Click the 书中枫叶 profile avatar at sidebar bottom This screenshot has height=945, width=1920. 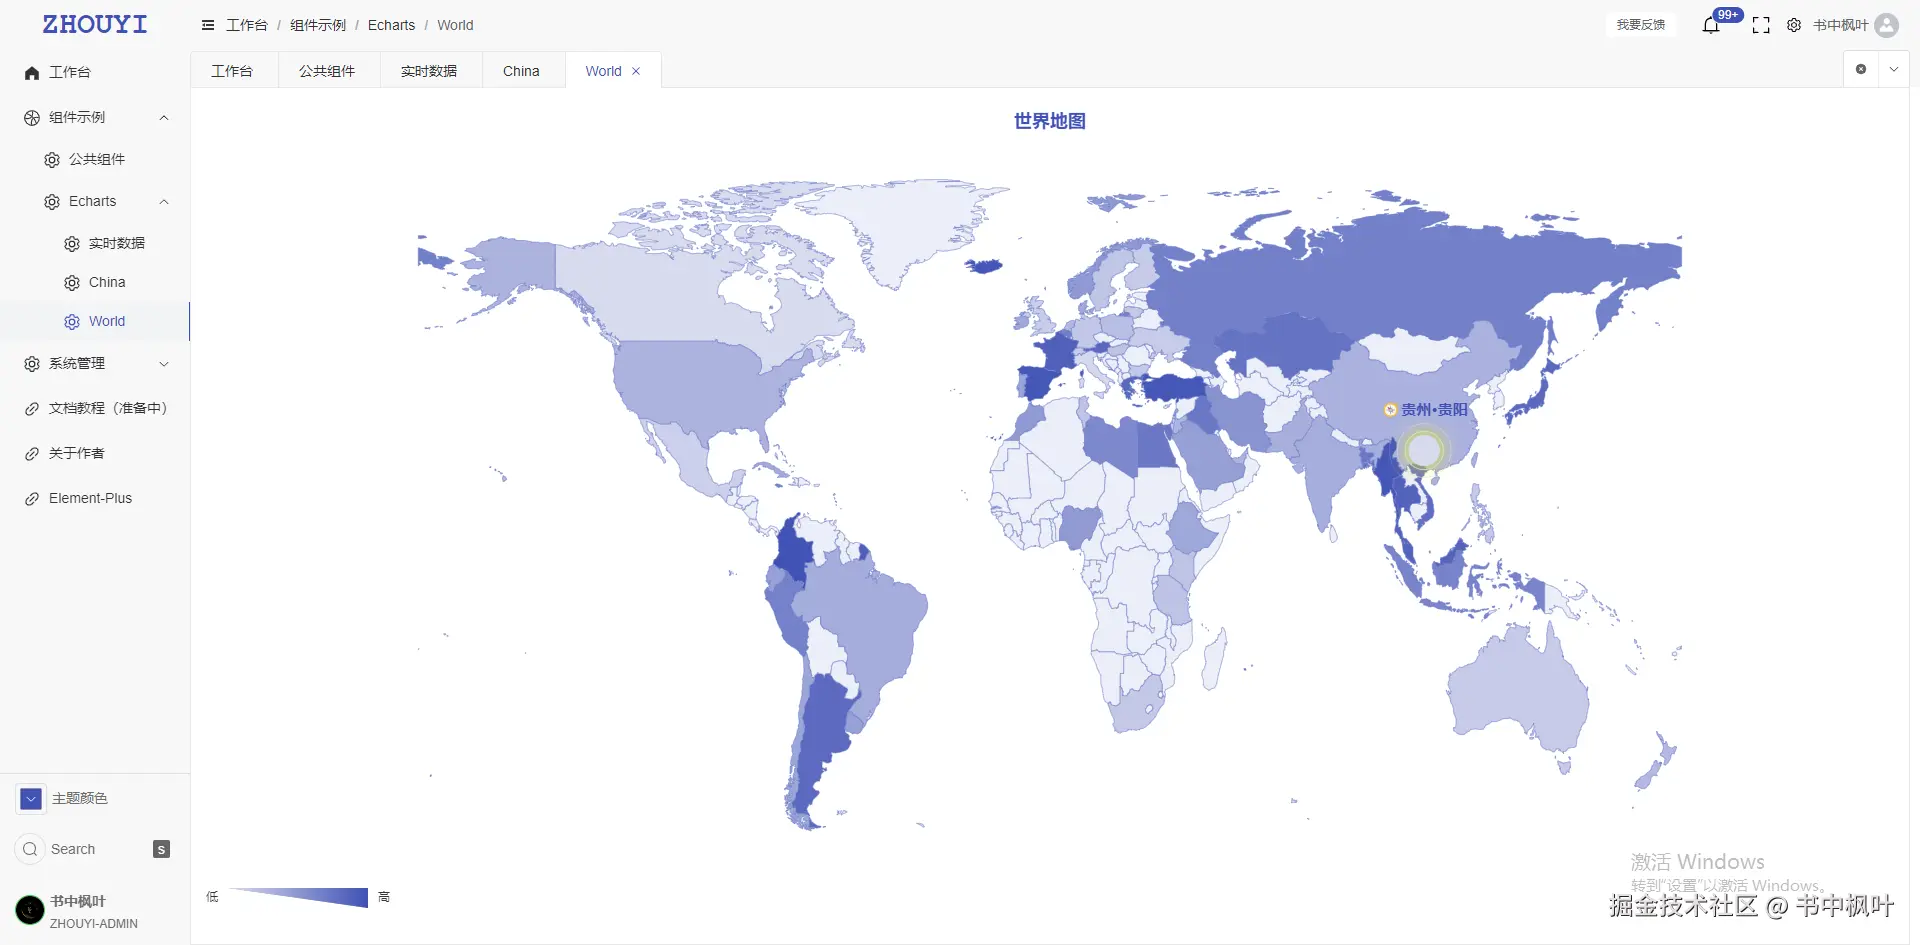(x=30, y=910)
